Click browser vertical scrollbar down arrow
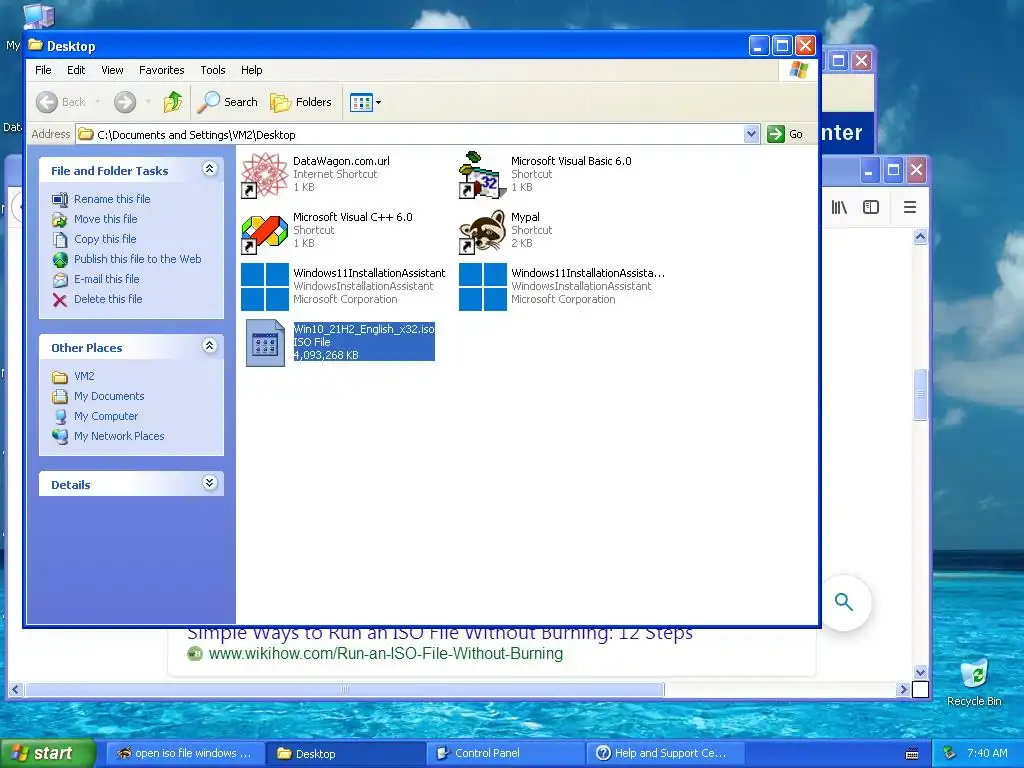This screenshot has width=1024, height=768. [920, 672]
